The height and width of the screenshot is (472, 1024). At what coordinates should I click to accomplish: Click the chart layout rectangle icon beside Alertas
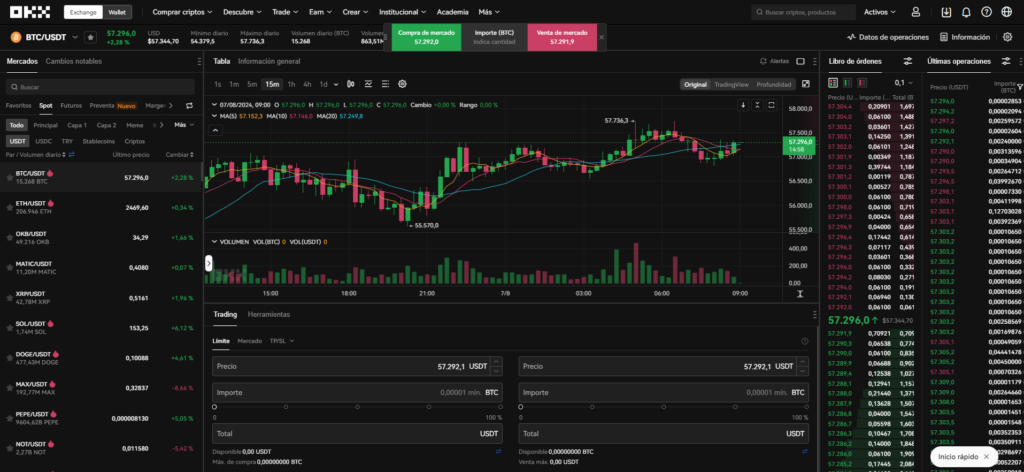pyautogui.click(x=800, y=61)
